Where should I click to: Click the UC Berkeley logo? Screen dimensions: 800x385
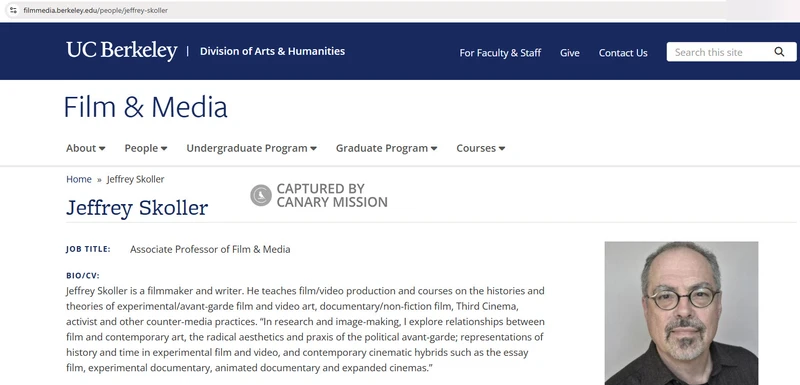(x=122, y=51)
